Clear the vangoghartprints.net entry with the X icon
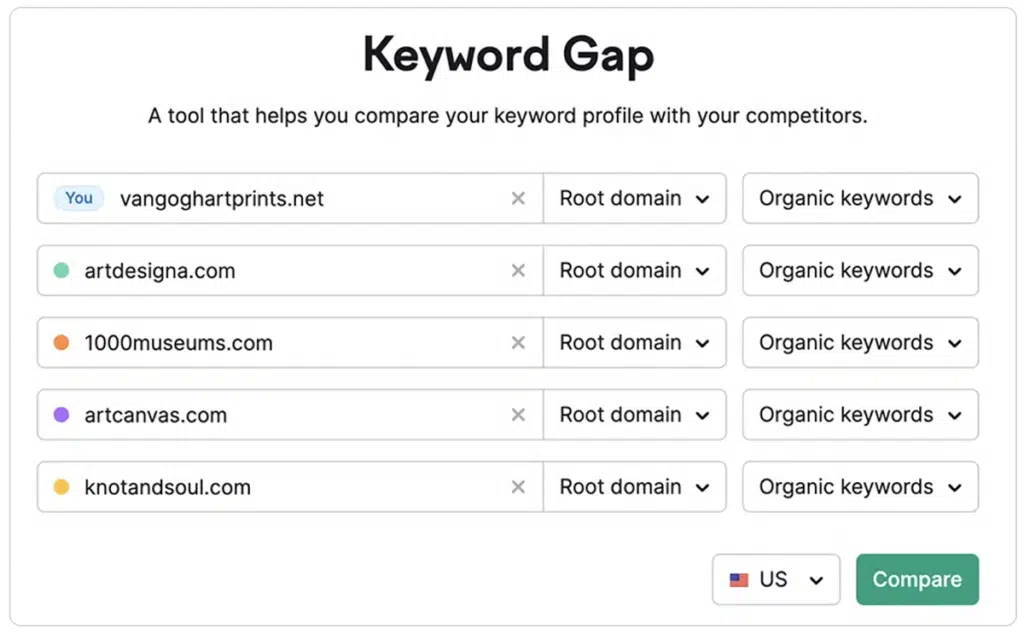This screenshot has height=634, width=1024. [x=518, y=198]
